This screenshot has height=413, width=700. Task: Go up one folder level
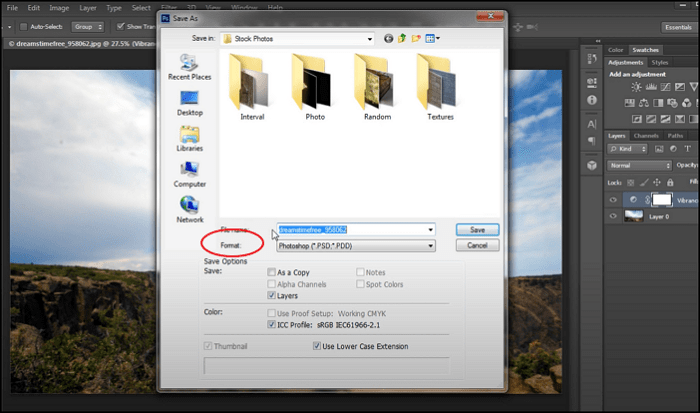(402, 38)
